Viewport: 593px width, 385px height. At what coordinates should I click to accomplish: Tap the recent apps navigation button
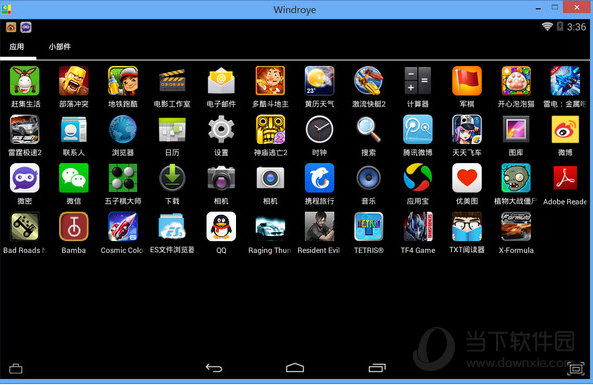tap(377, 368)
